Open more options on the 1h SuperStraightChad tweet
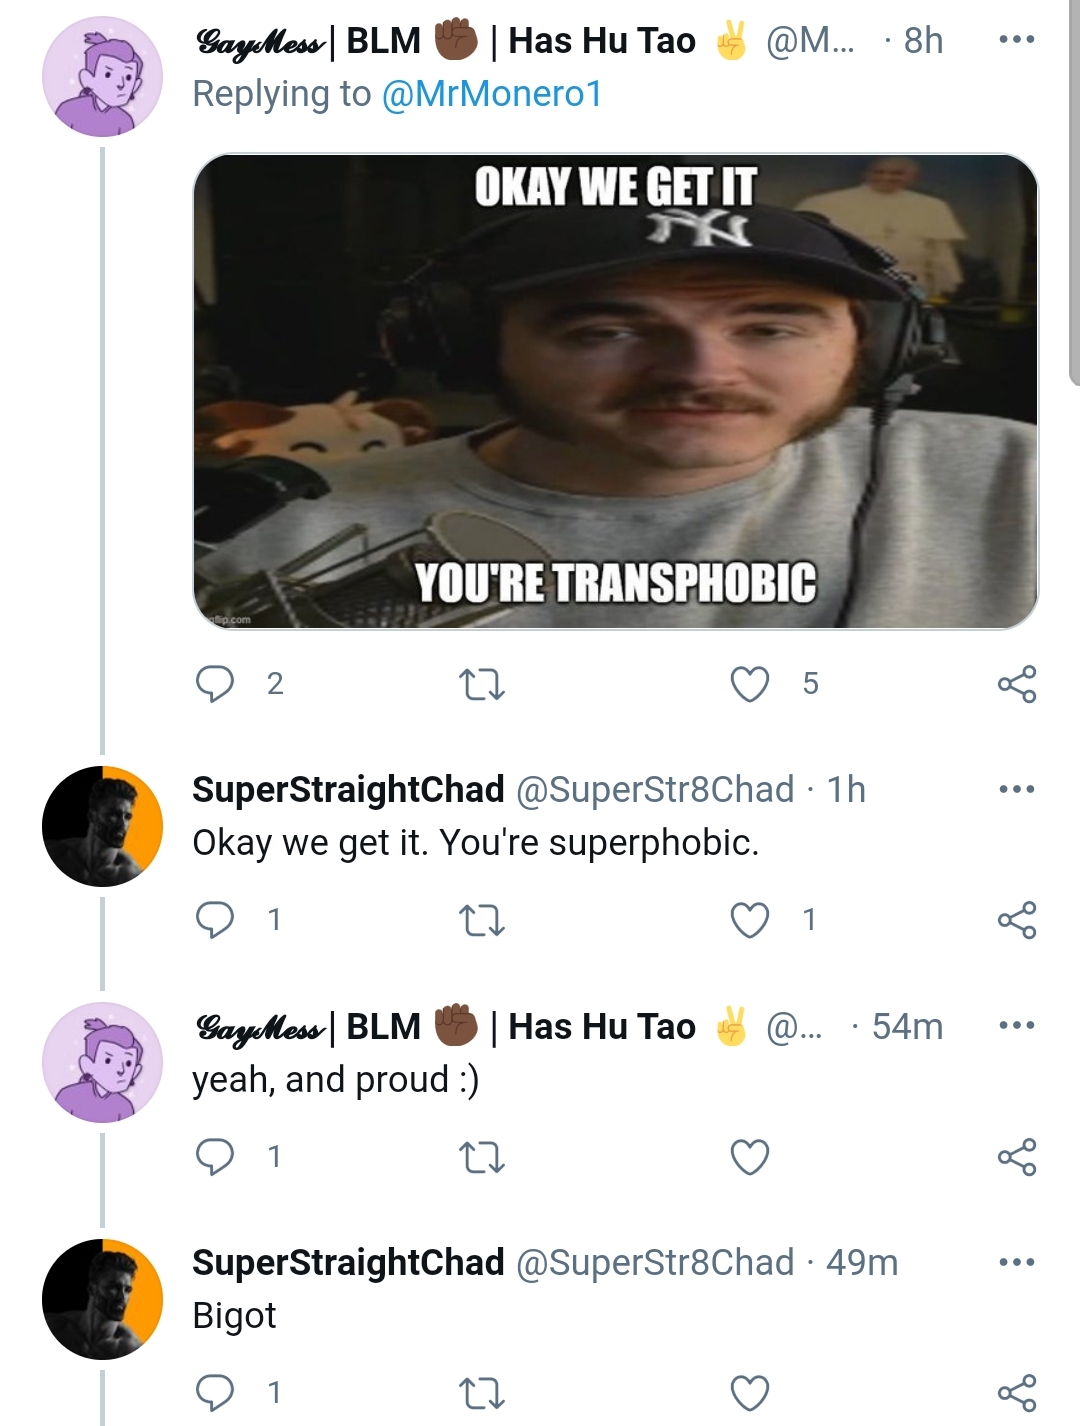 click(x=1017, y=789)
